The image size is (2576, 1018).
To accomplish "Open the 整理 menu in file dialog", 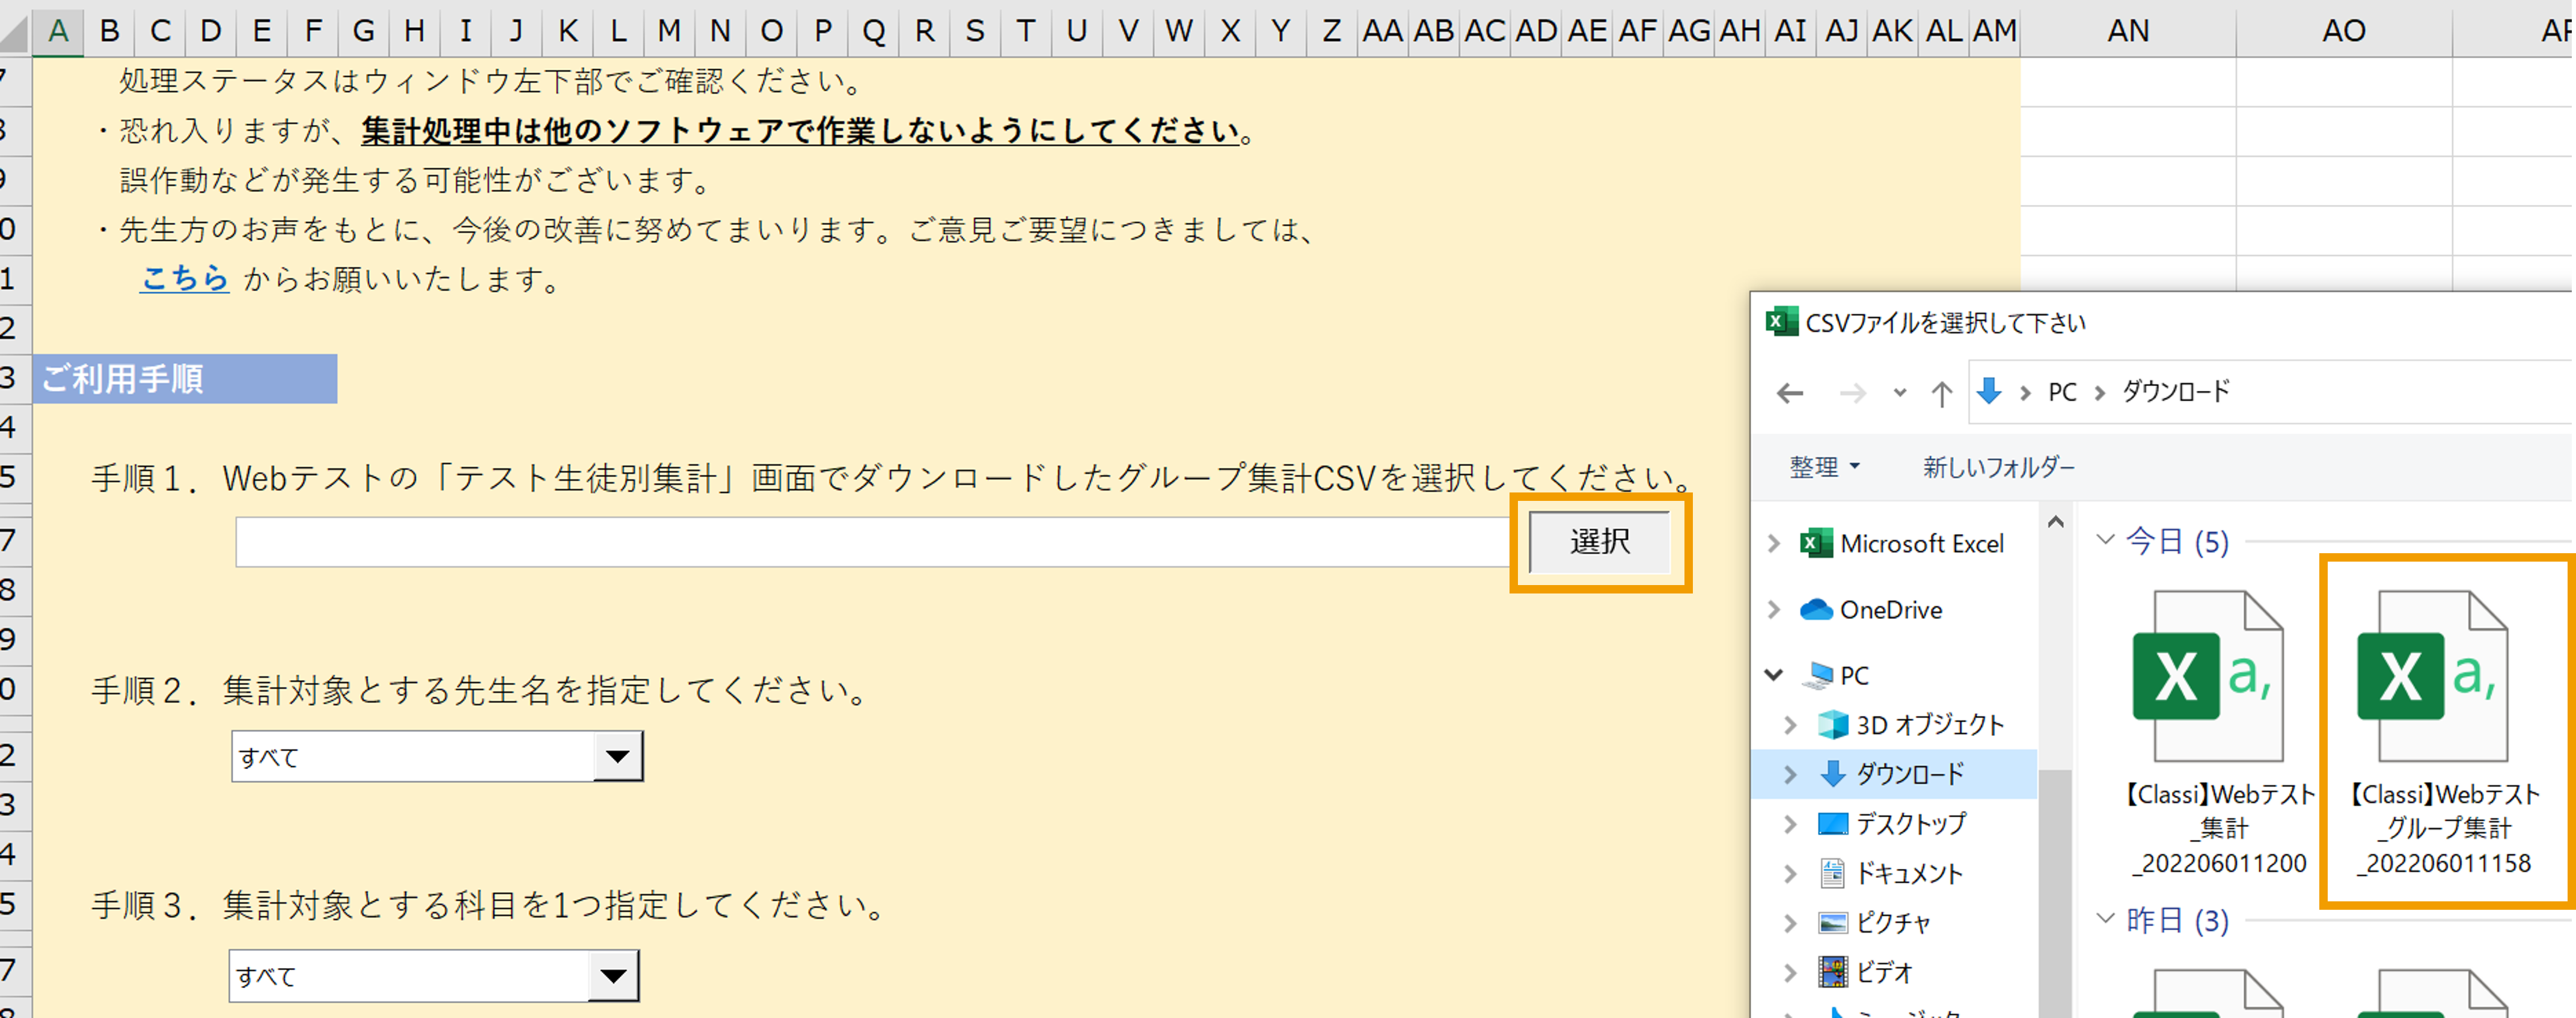I will click(x=1824, y=467).
